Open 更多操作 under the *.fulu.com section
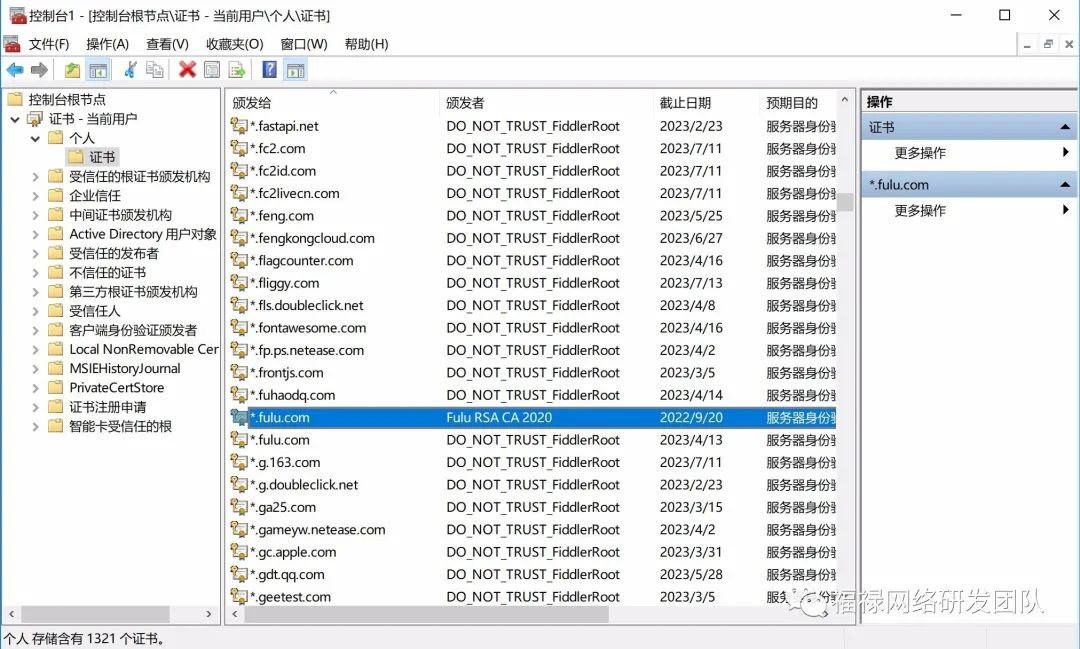 (969, 210)
